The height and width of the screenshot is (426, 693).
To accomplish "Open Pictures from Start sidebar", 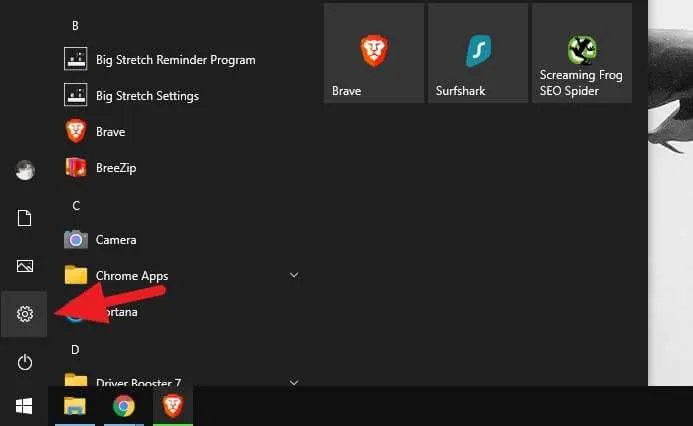I will tap(25, 266).
